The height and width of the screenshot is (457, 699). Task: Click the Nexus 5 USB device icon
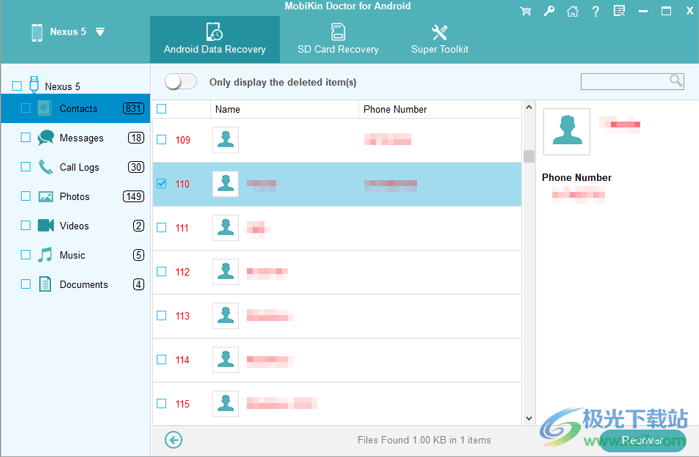tap(34, 85)
